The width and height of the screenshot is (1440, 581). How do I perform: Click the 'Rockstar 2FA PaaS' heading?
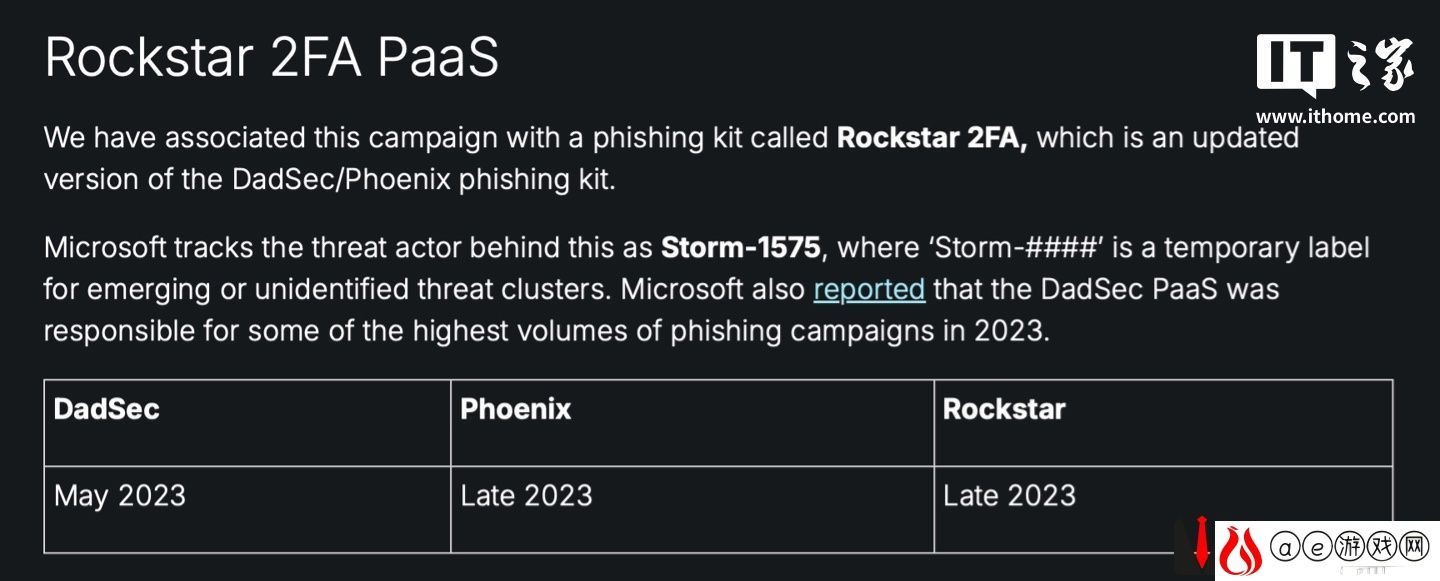coord(272,58)
